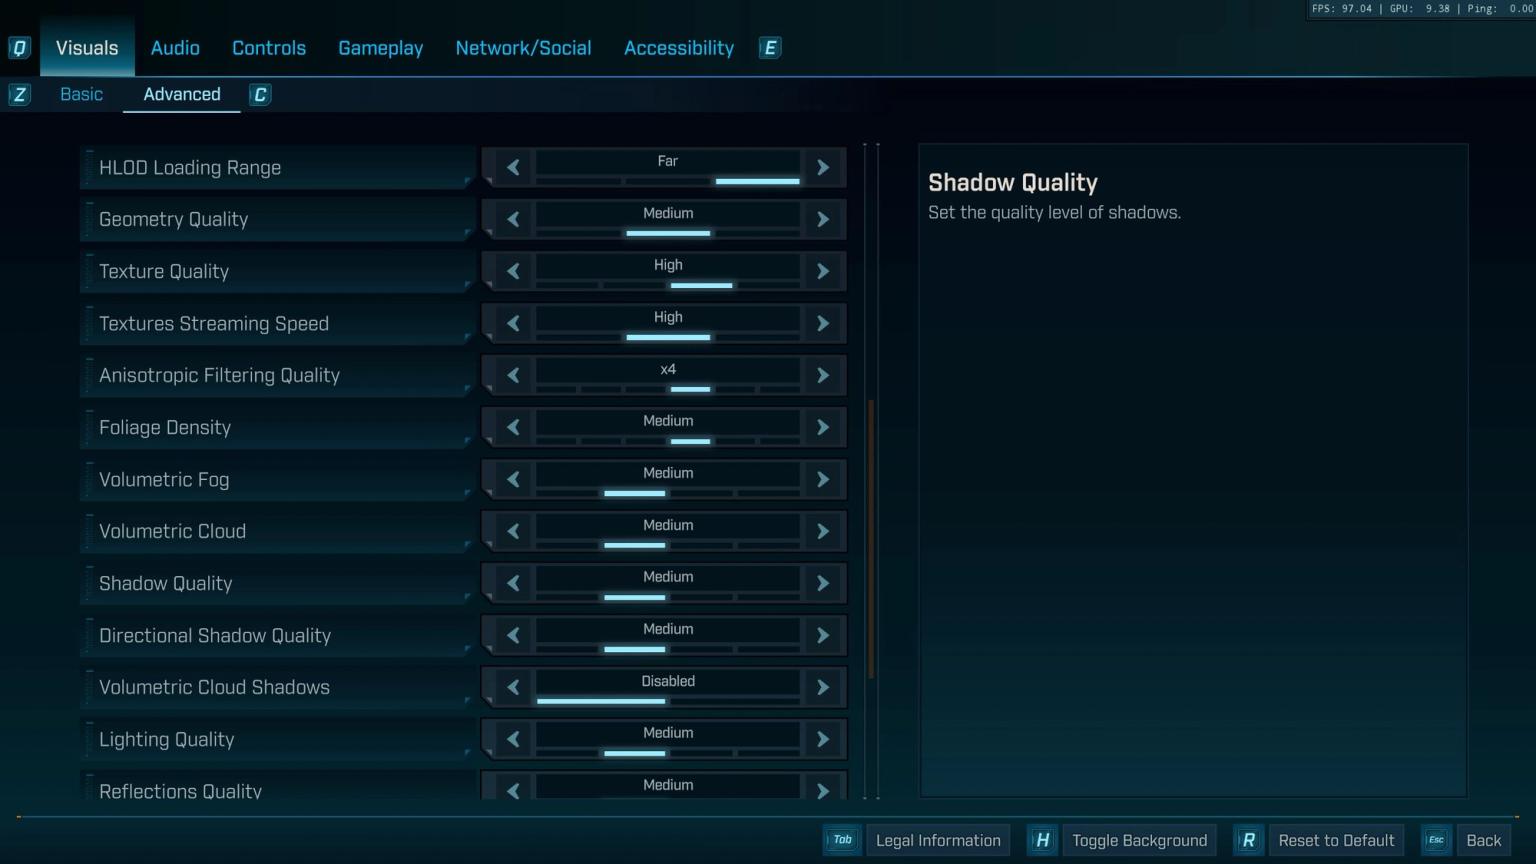Open the Controls tab
The image size is (1536, 864).
(268, 47)
